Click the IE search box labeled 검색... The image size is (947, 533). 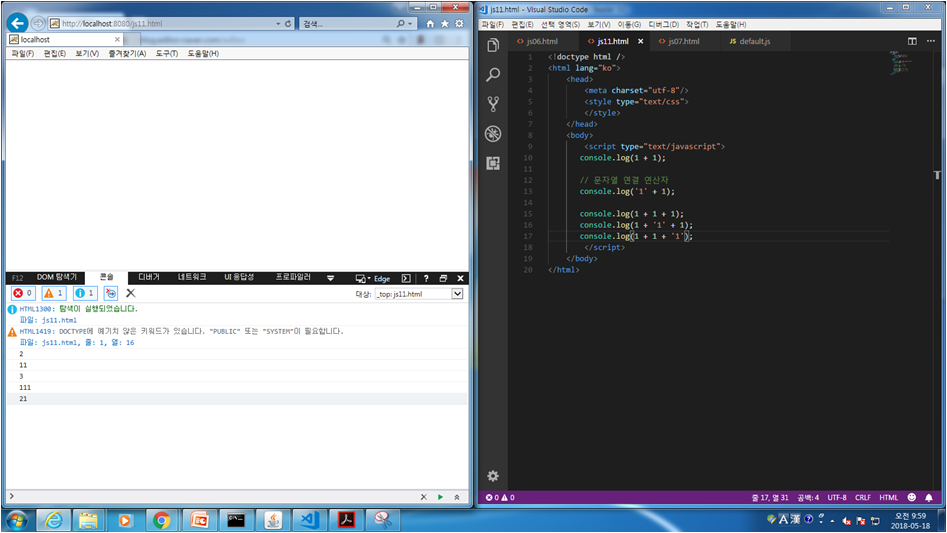pyautogui.click(x=347, y=24)
